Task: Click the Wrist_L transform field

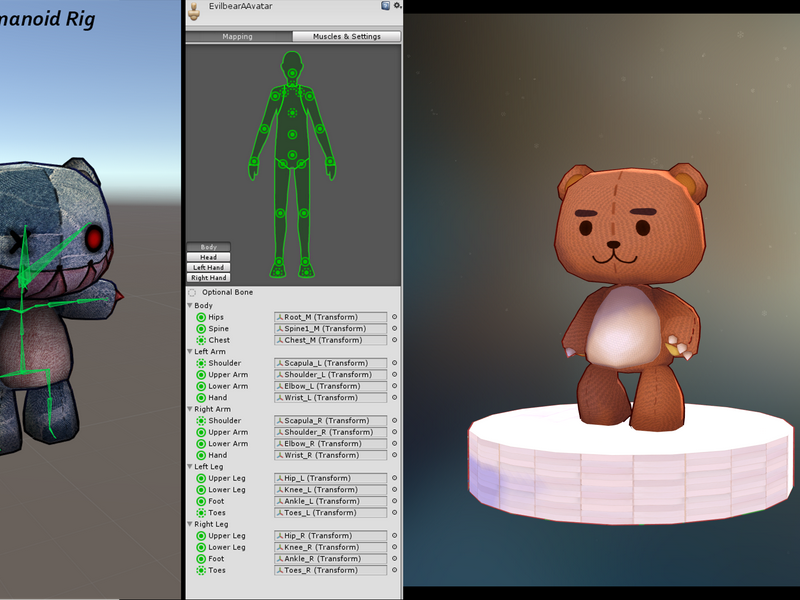Action: 331,398
